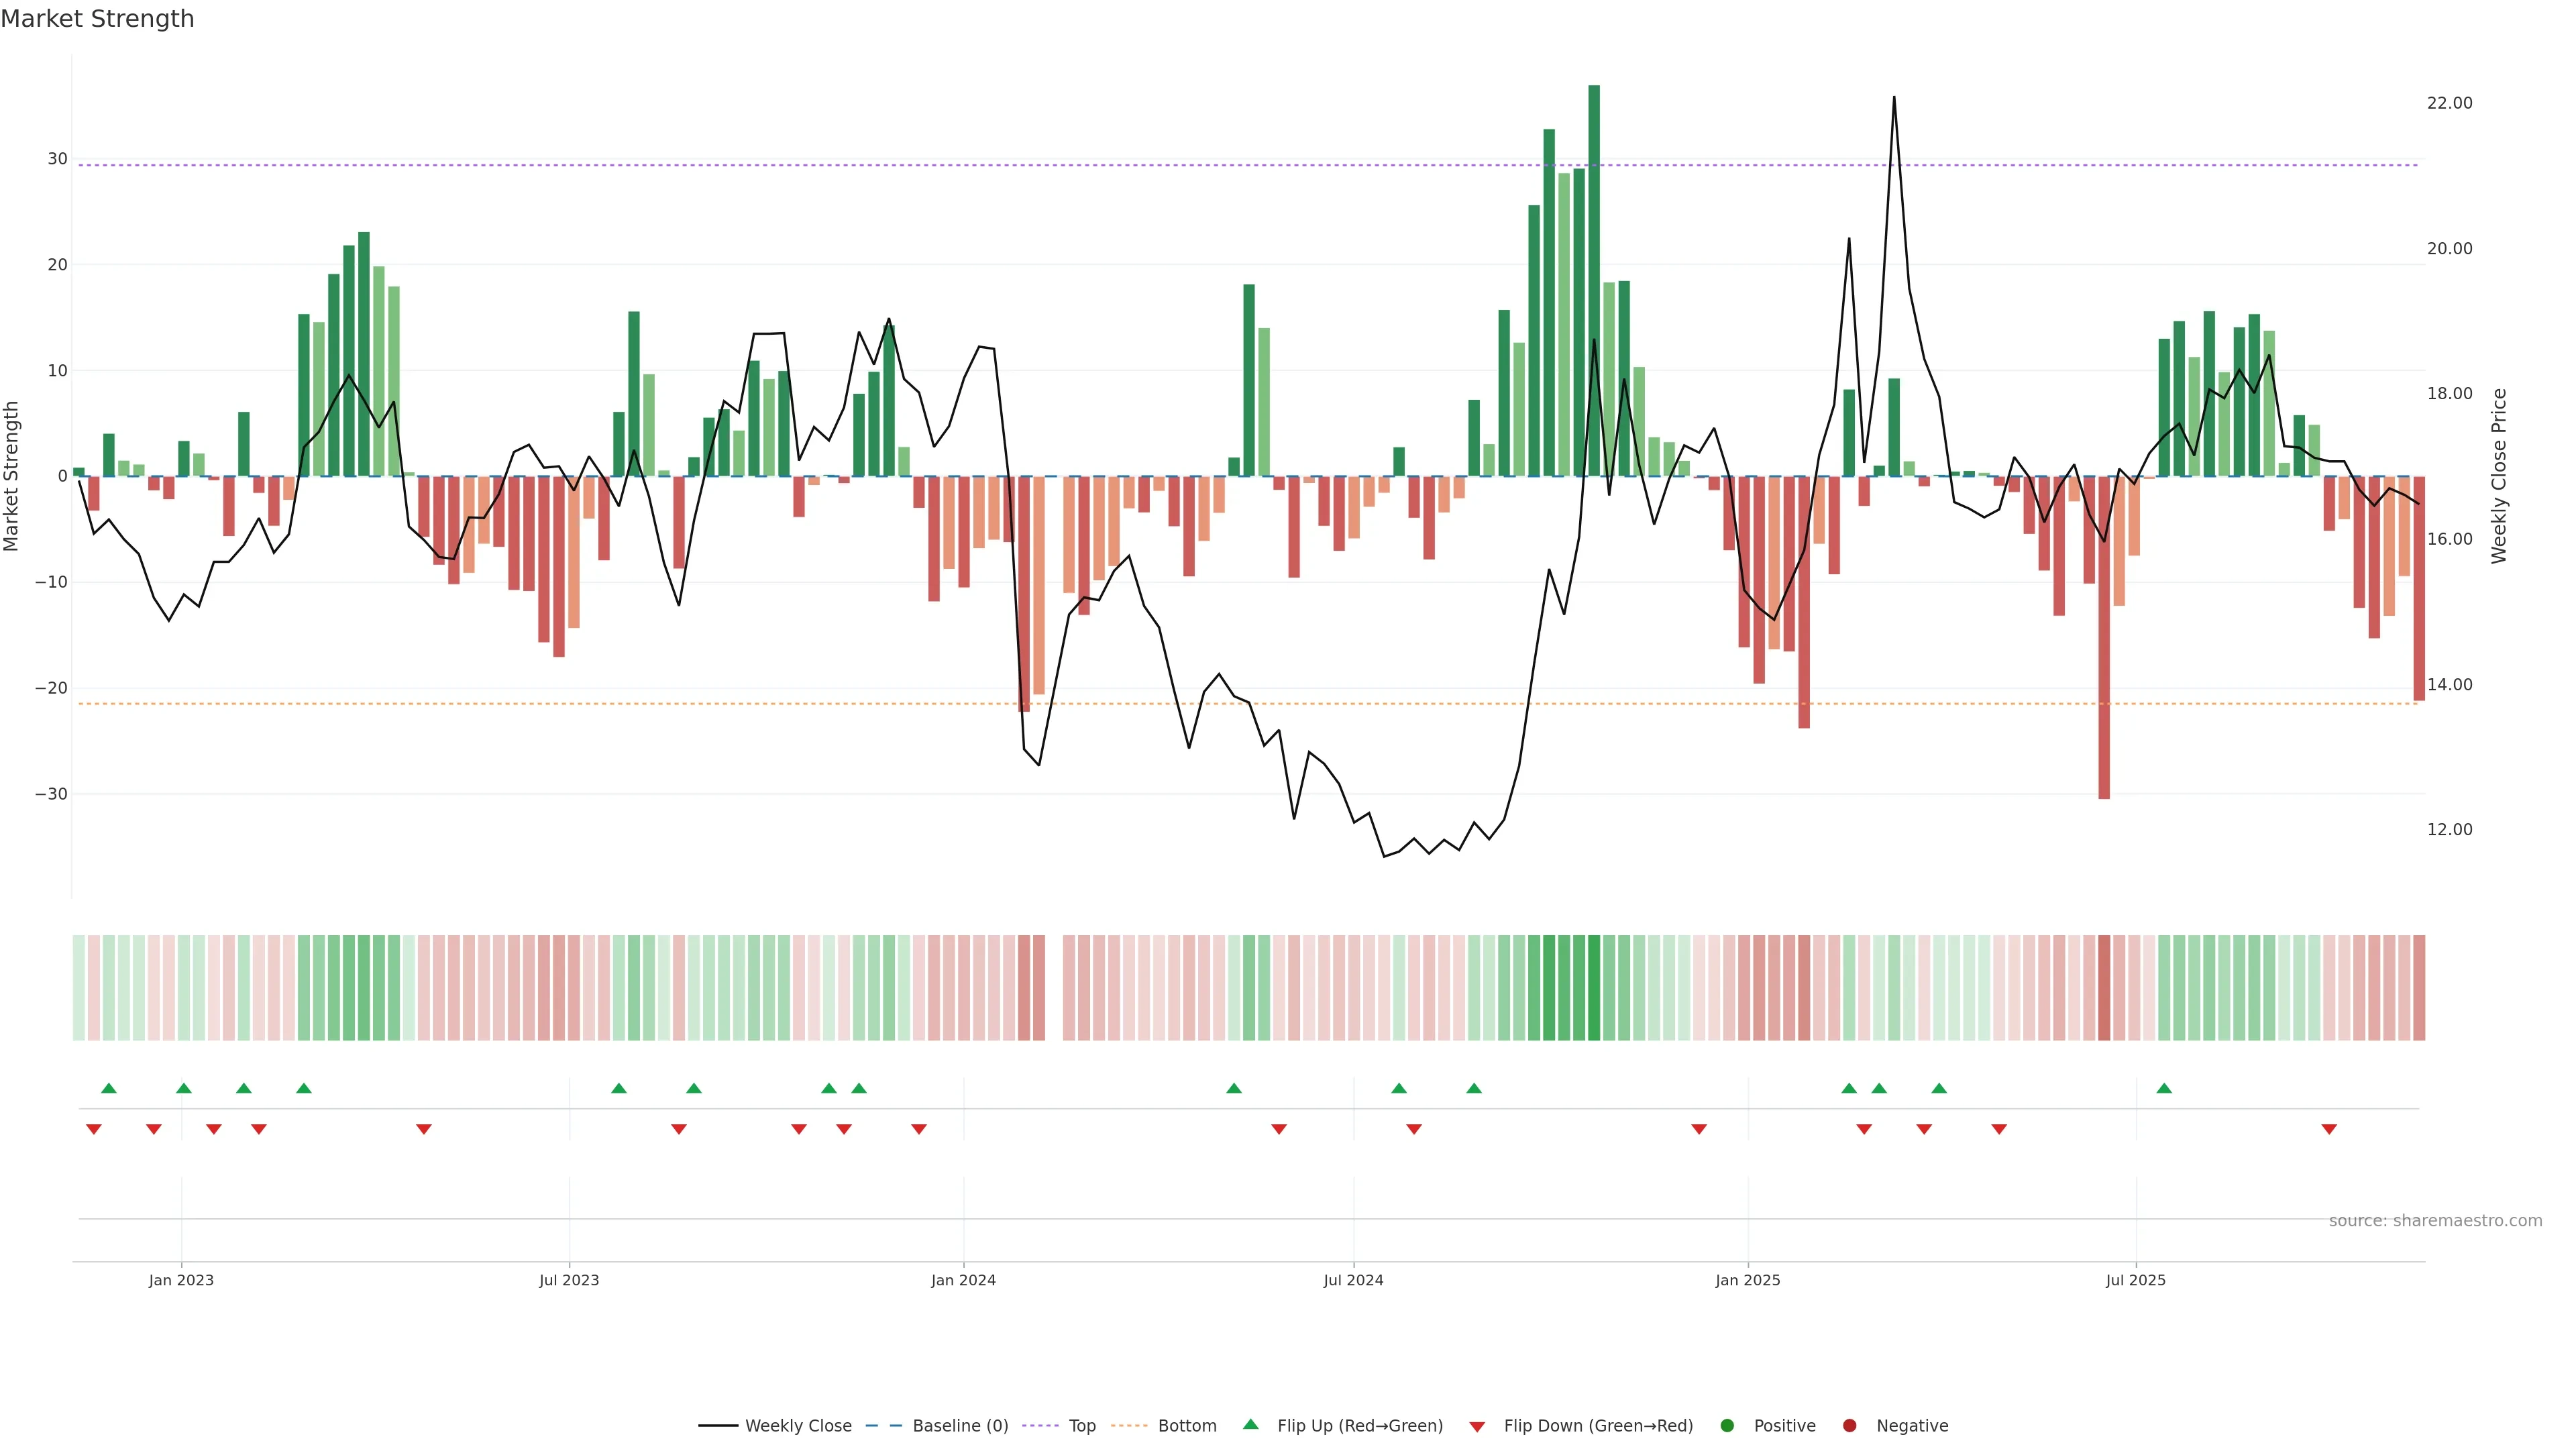Click the last green flip-up marker after Jul 2025
Screen dimensions: 2576x1449
[2164, 1088]
